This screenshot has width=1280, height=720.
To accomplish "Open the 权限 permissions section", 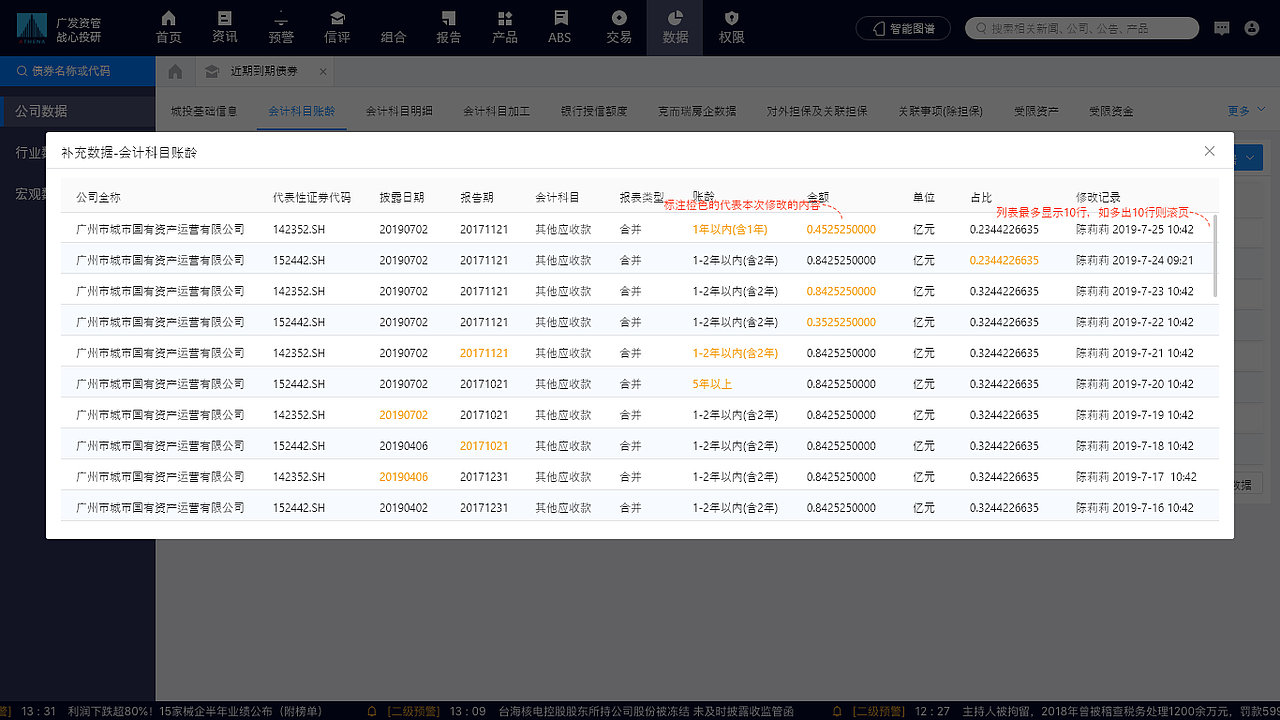I will 732,27.
